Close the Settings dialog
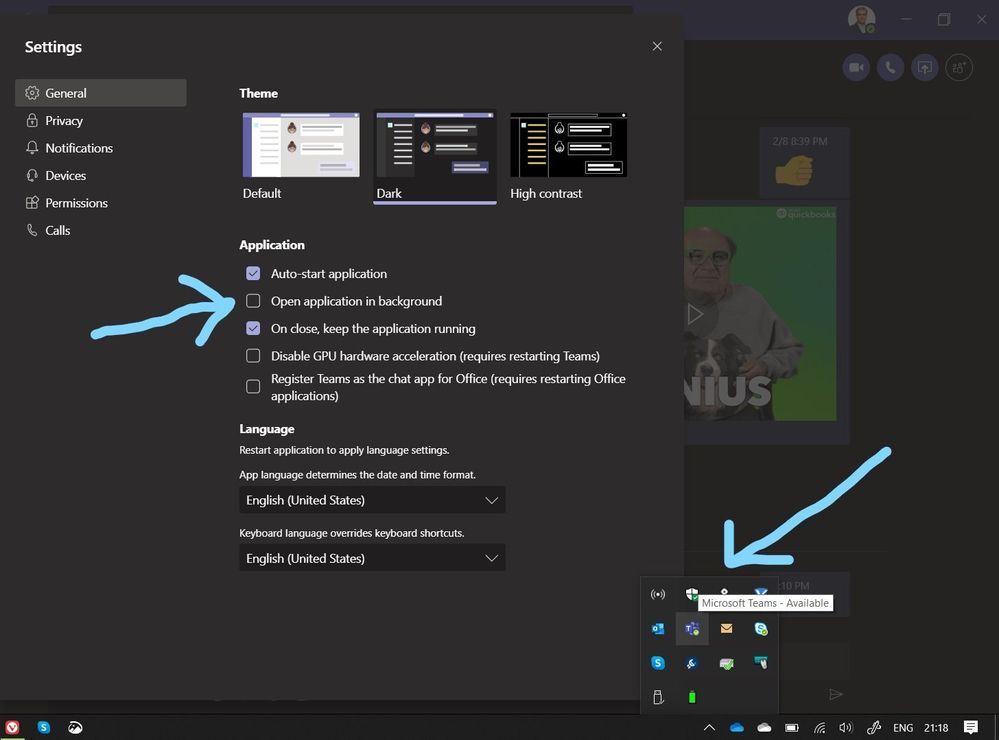999x740 pixels. click(657, 47)
